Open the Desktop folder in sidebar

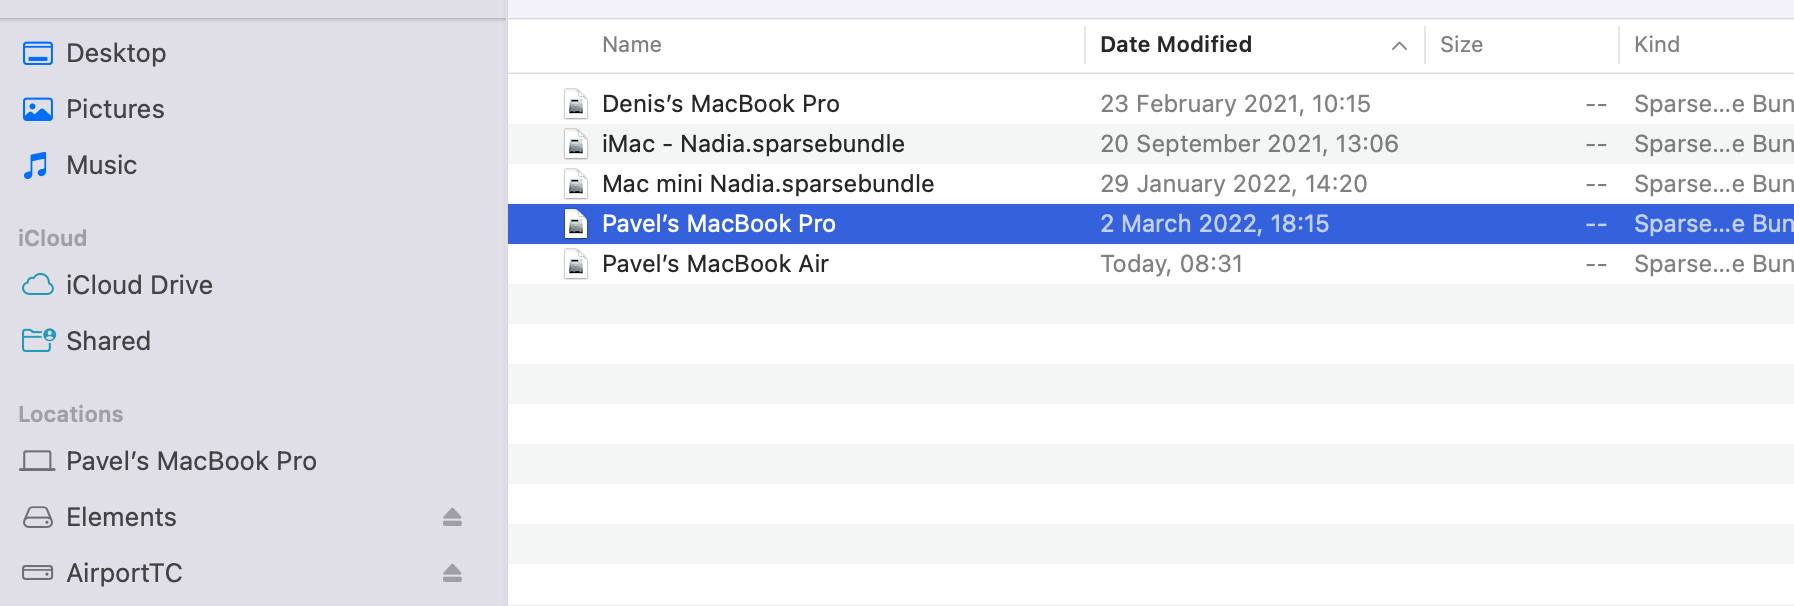pyautogui.click(x=115, y=53)
